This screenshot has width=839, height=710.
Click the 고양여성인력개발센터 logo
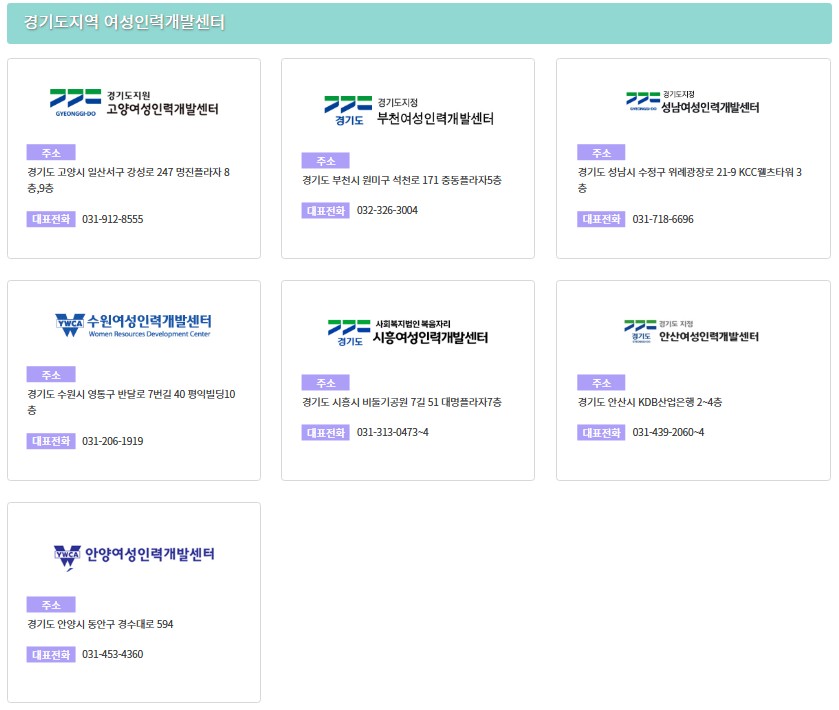pyautogui.click(x=134, y=103)
